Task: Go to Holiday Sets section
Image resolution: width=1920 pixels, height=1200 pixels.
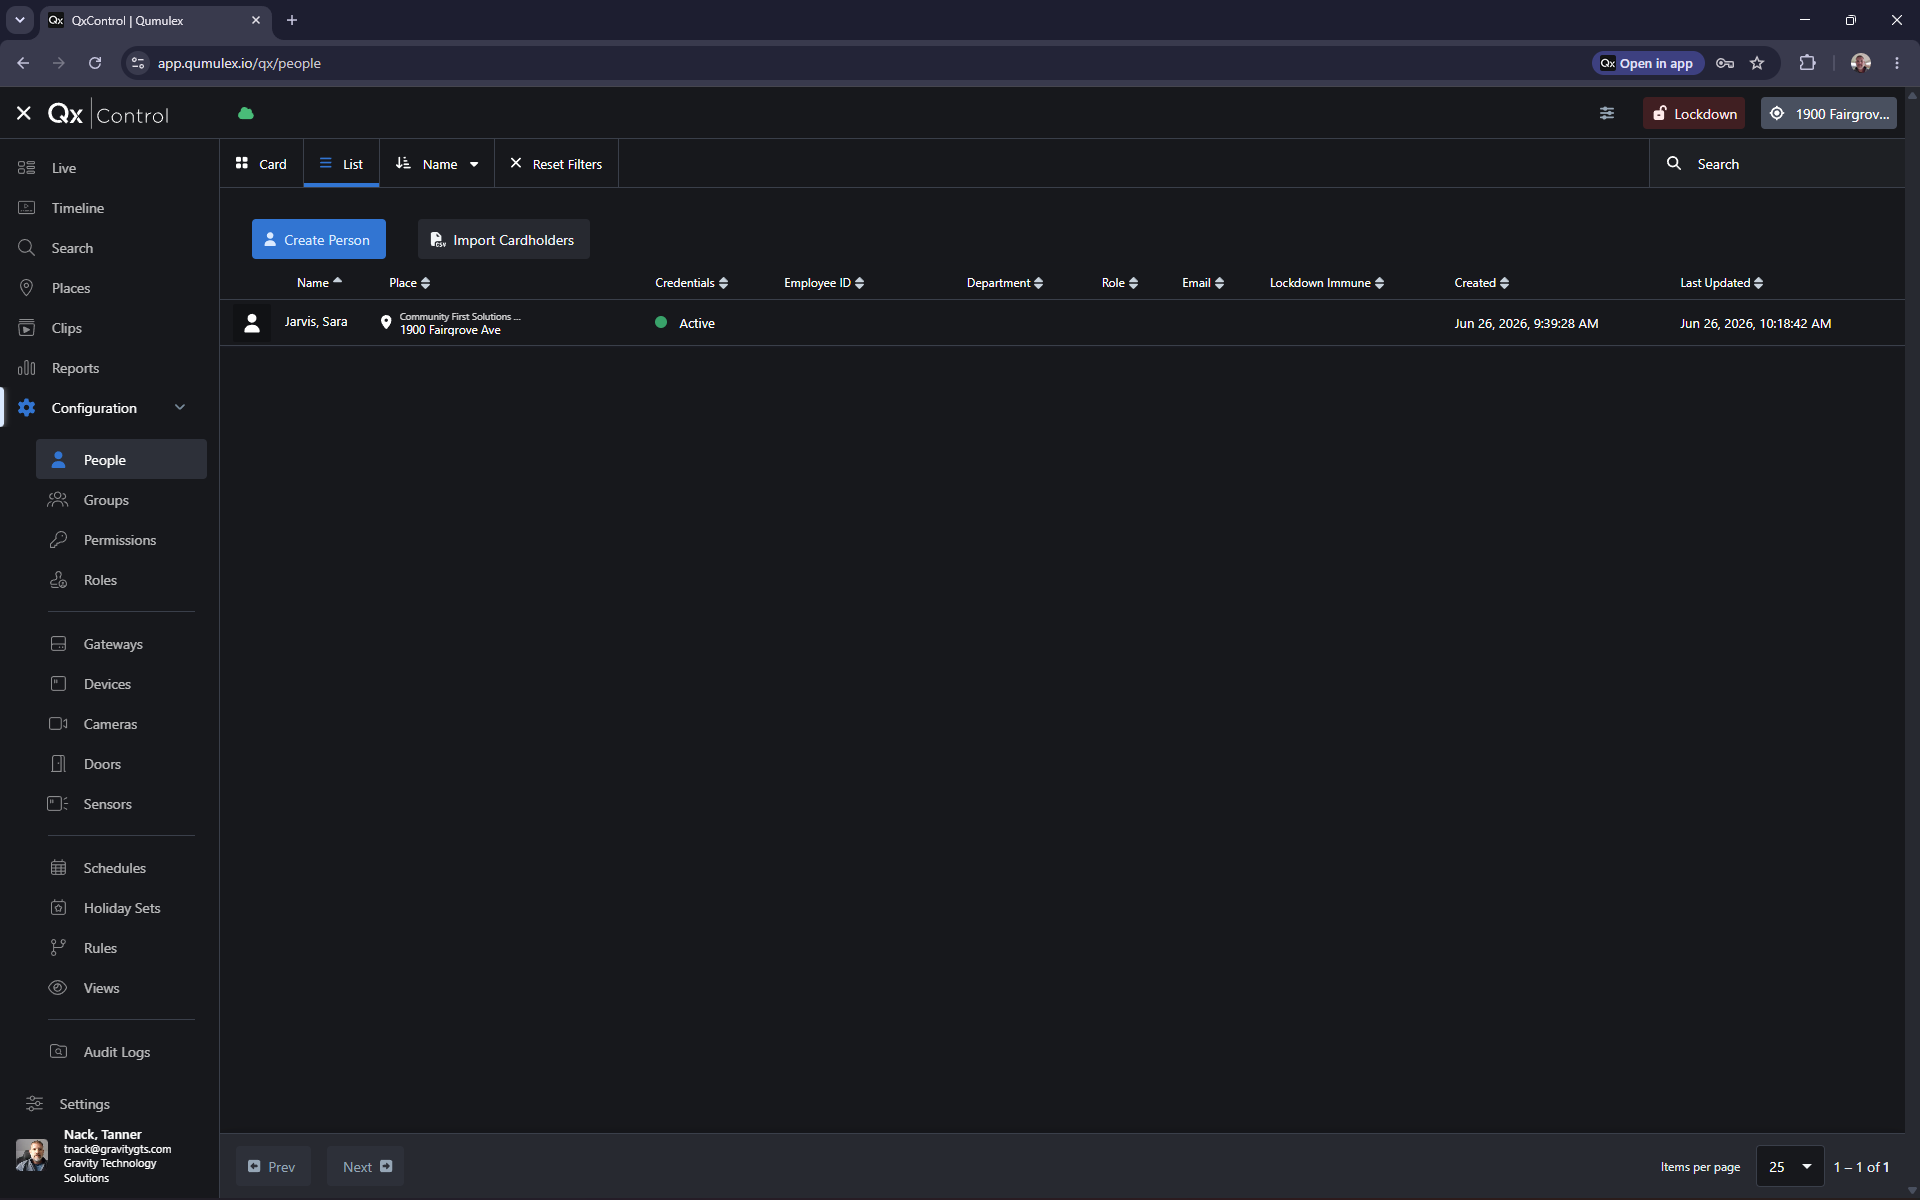Action: pos(122,908)
